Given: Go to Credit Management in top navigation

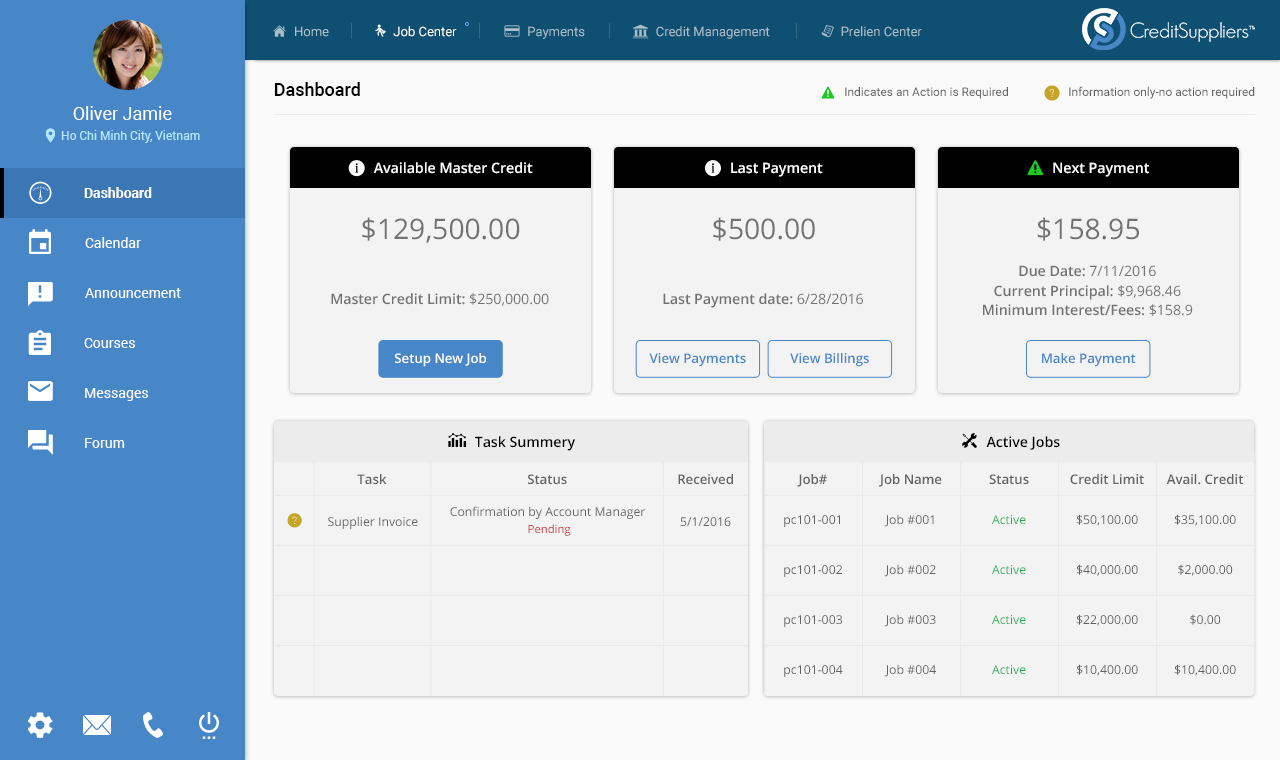Looking at the screenshot, I should click(x=701, y=31).
